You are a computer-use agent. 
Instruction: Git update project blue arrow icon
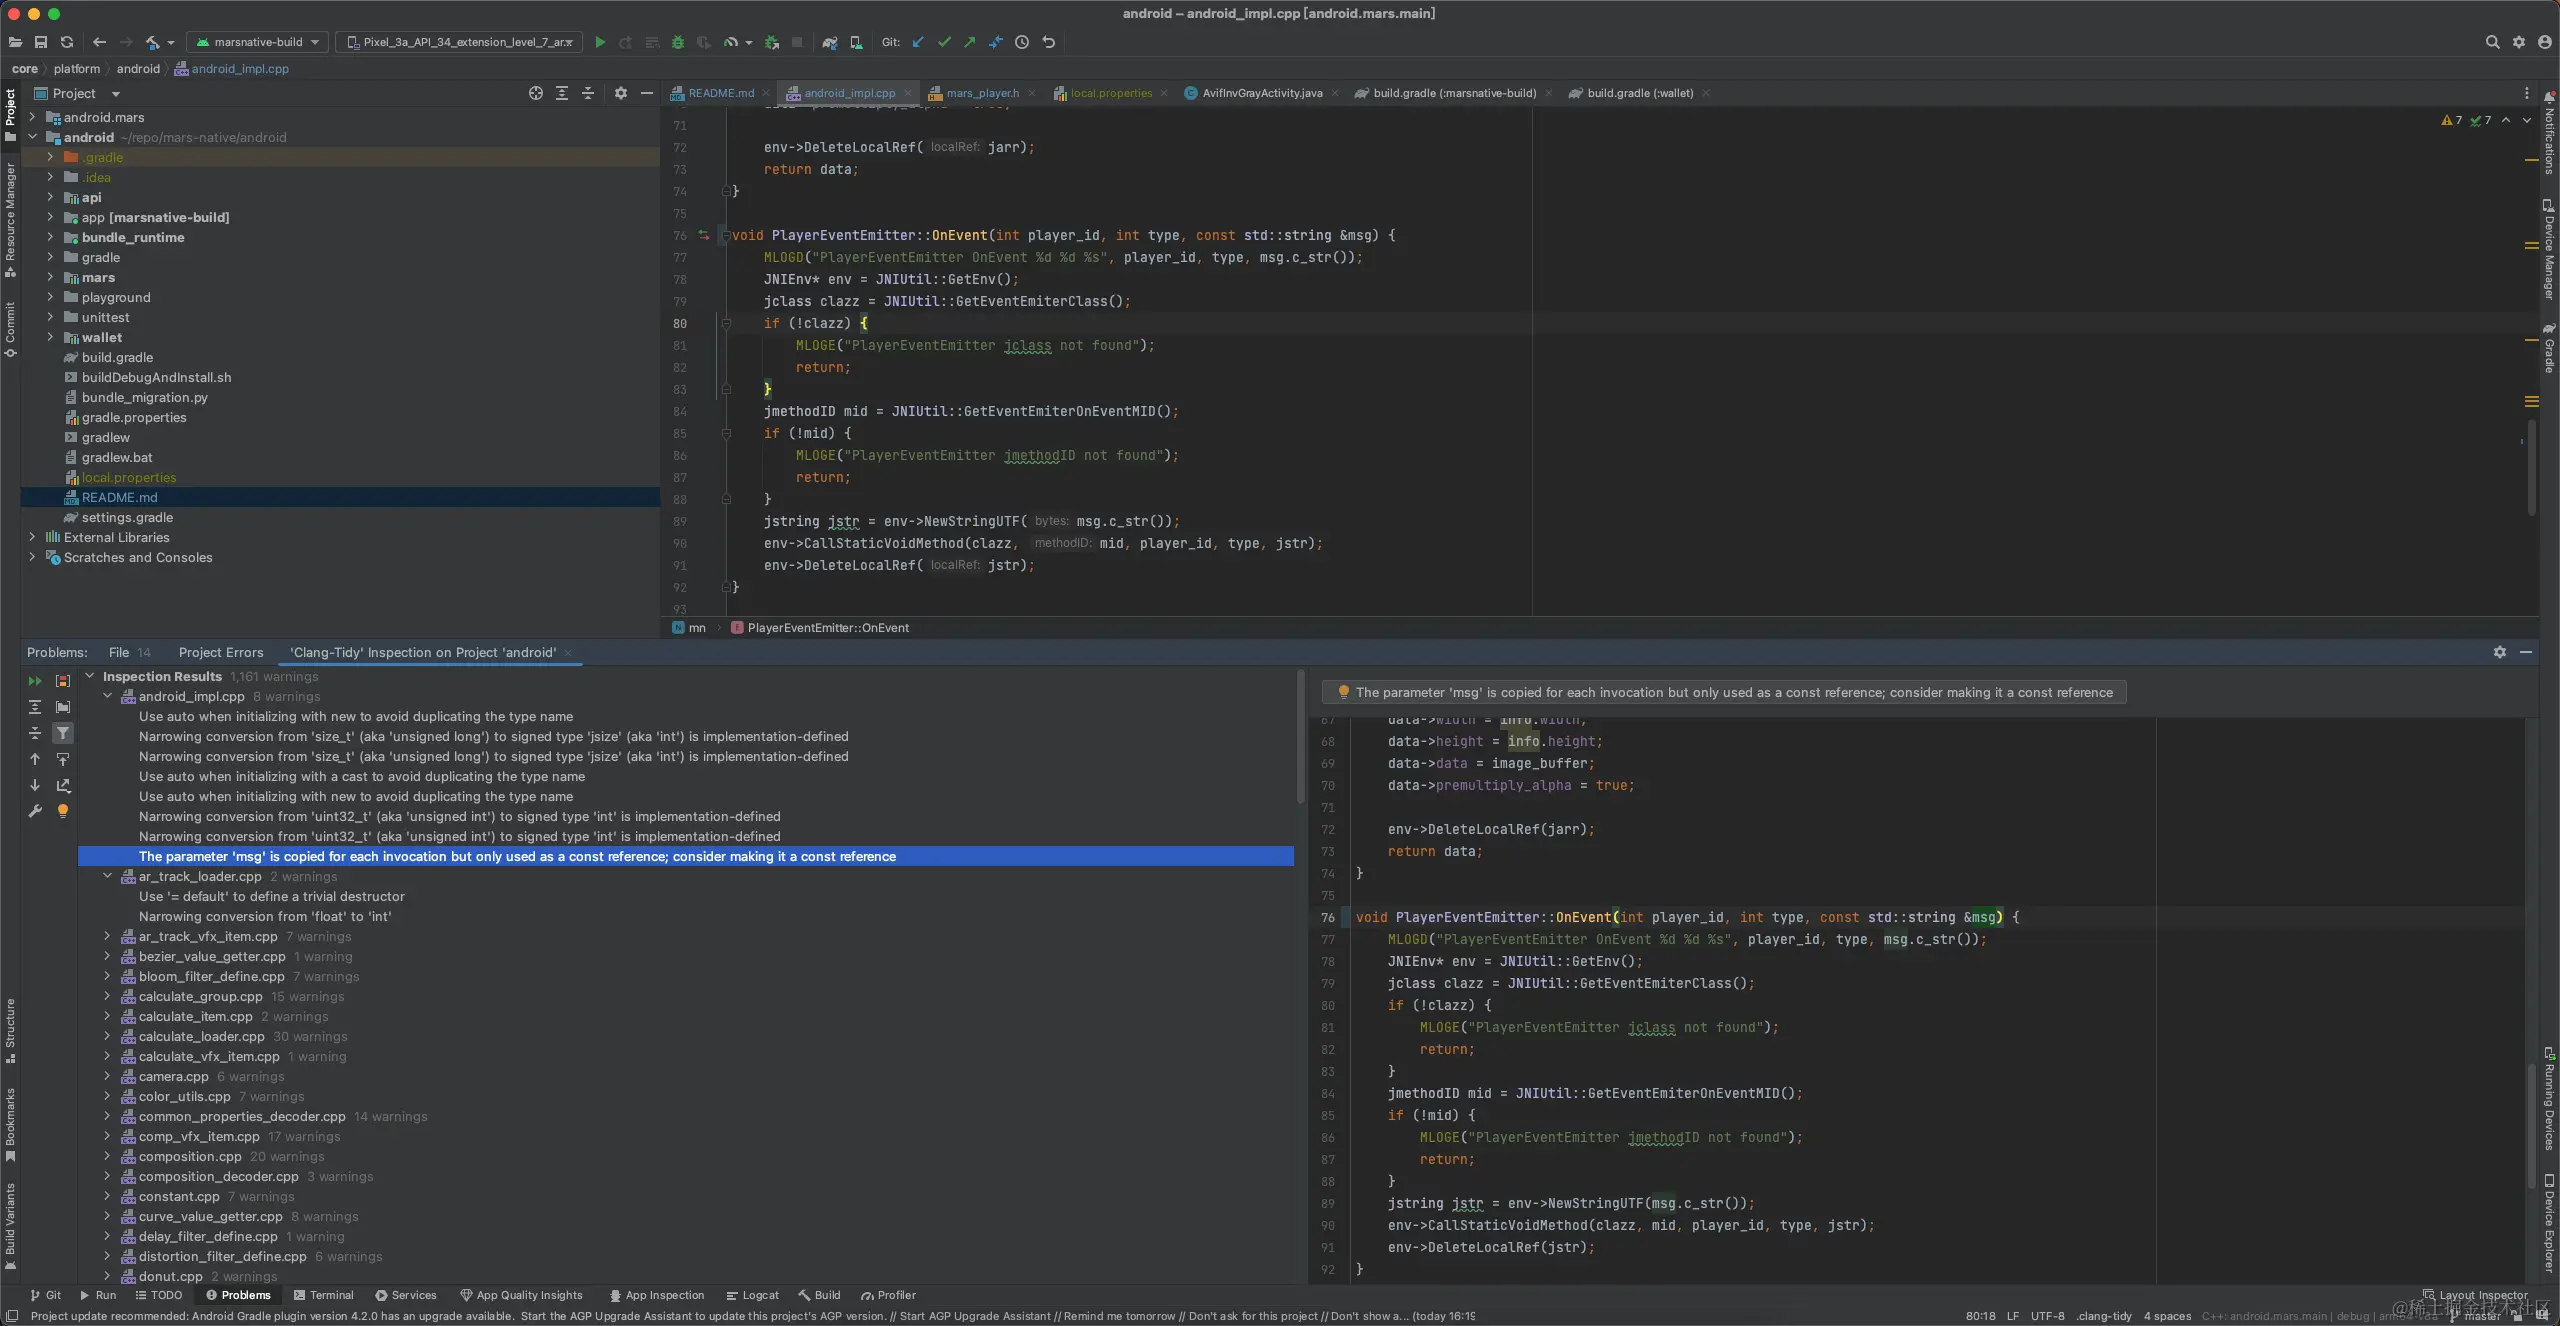(918, 42)
